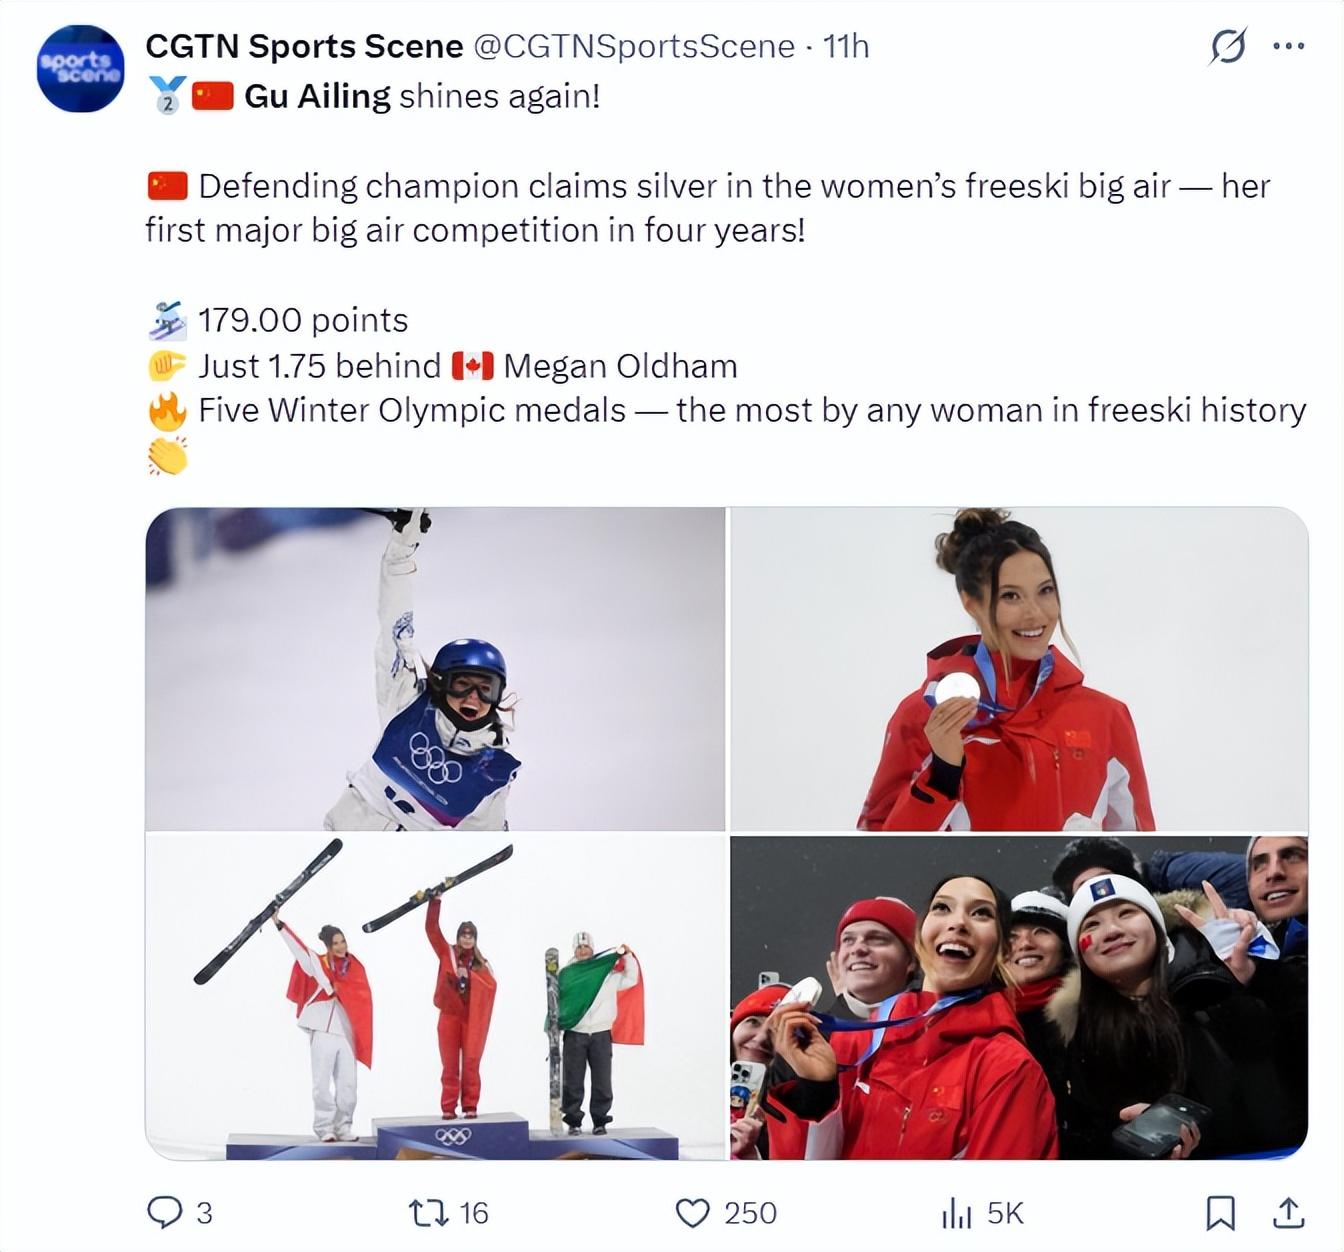Click the 5K views count
The height and width of the screenshot is (1252, 1344).
(x=1005, y=1213)
